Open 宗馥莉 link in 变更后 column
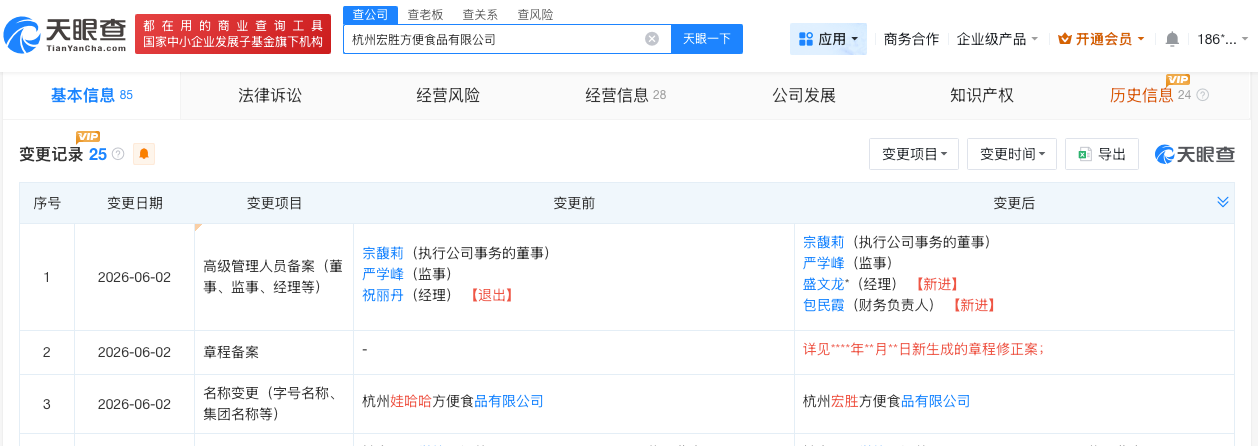The image size is (1258, 446). click(823, 242)
